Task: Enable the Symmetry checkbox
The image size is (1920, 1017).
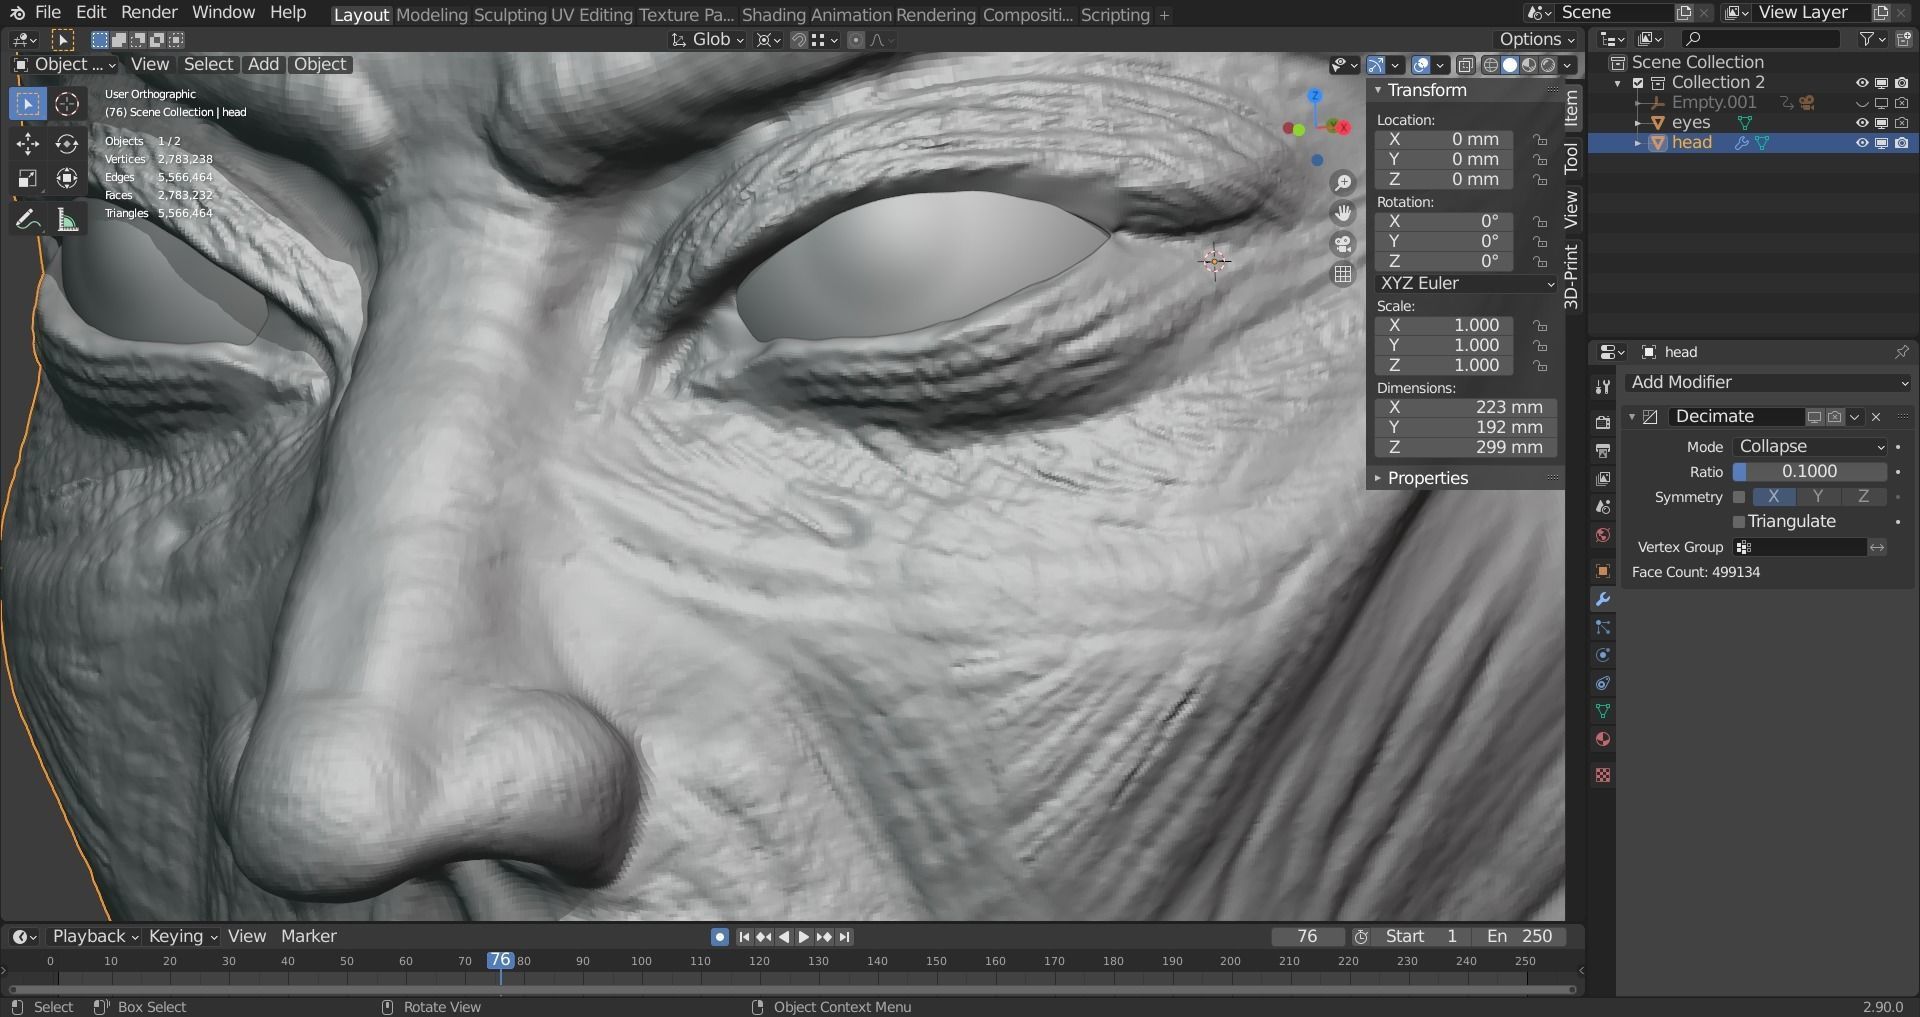Action: pos(1739,497)
